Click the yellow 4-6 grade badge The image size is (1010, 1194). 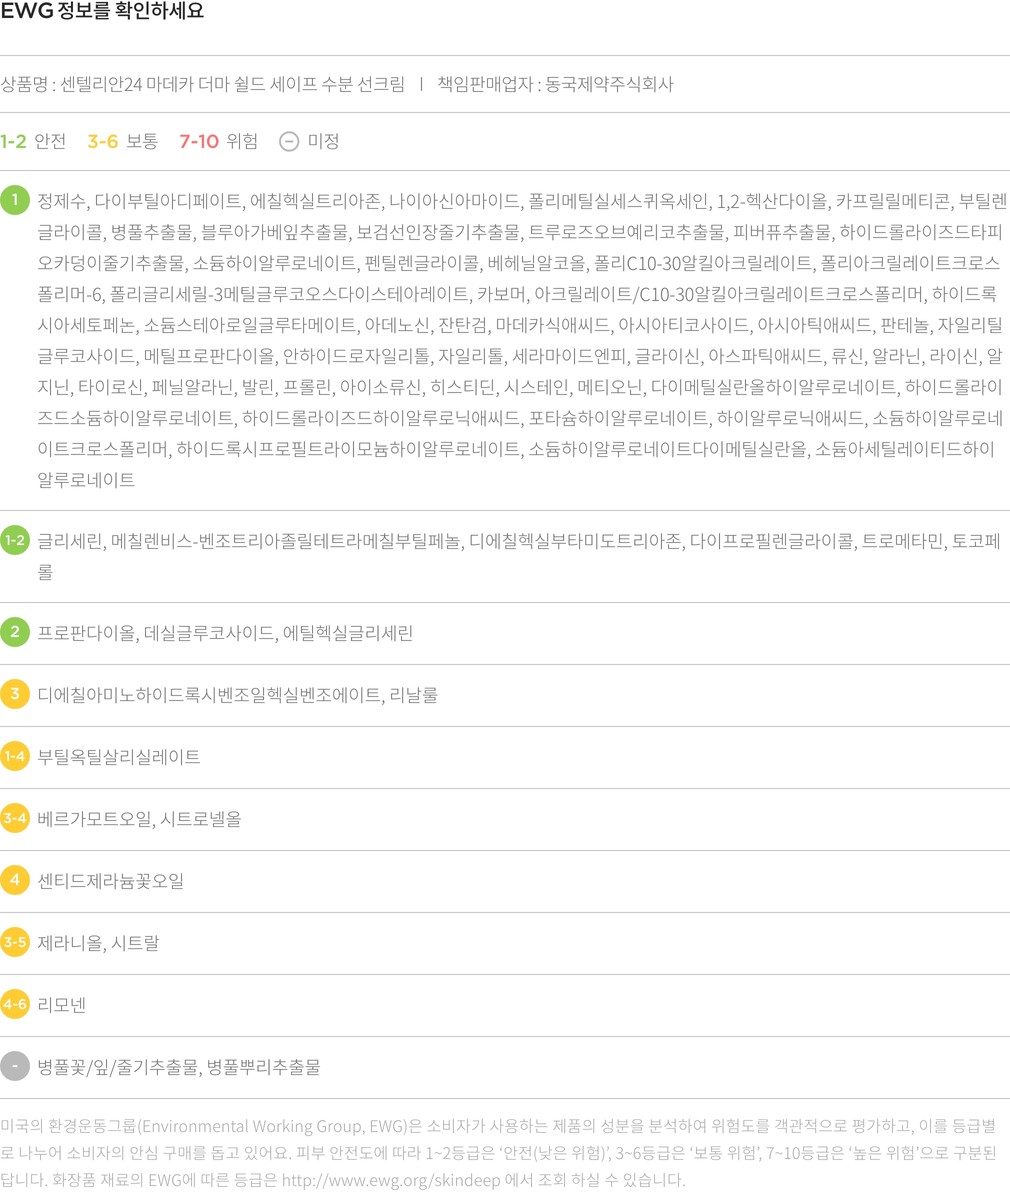[15, 1004]
